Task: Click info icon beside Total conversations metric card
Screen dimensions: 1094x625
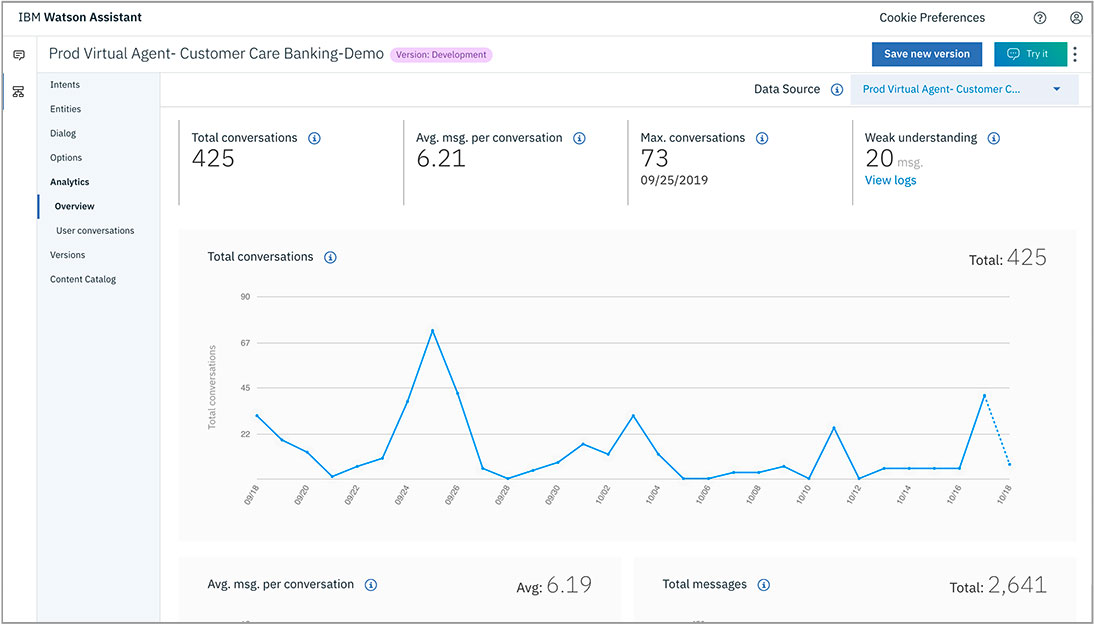Action: (315, 138)
